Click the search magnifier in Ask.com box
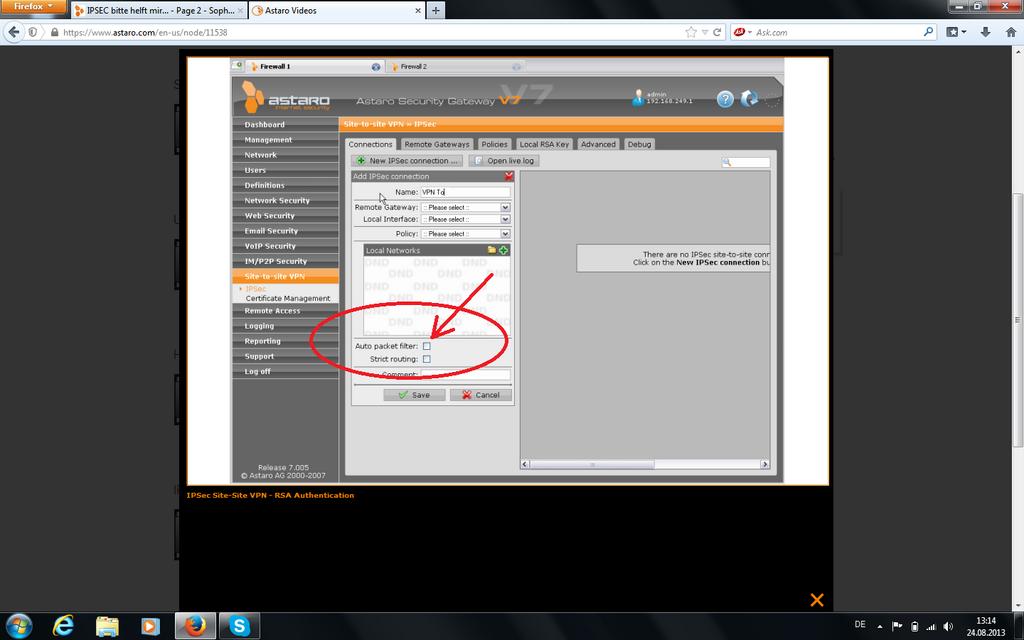 pyautogui.click(x=928, y=31)
